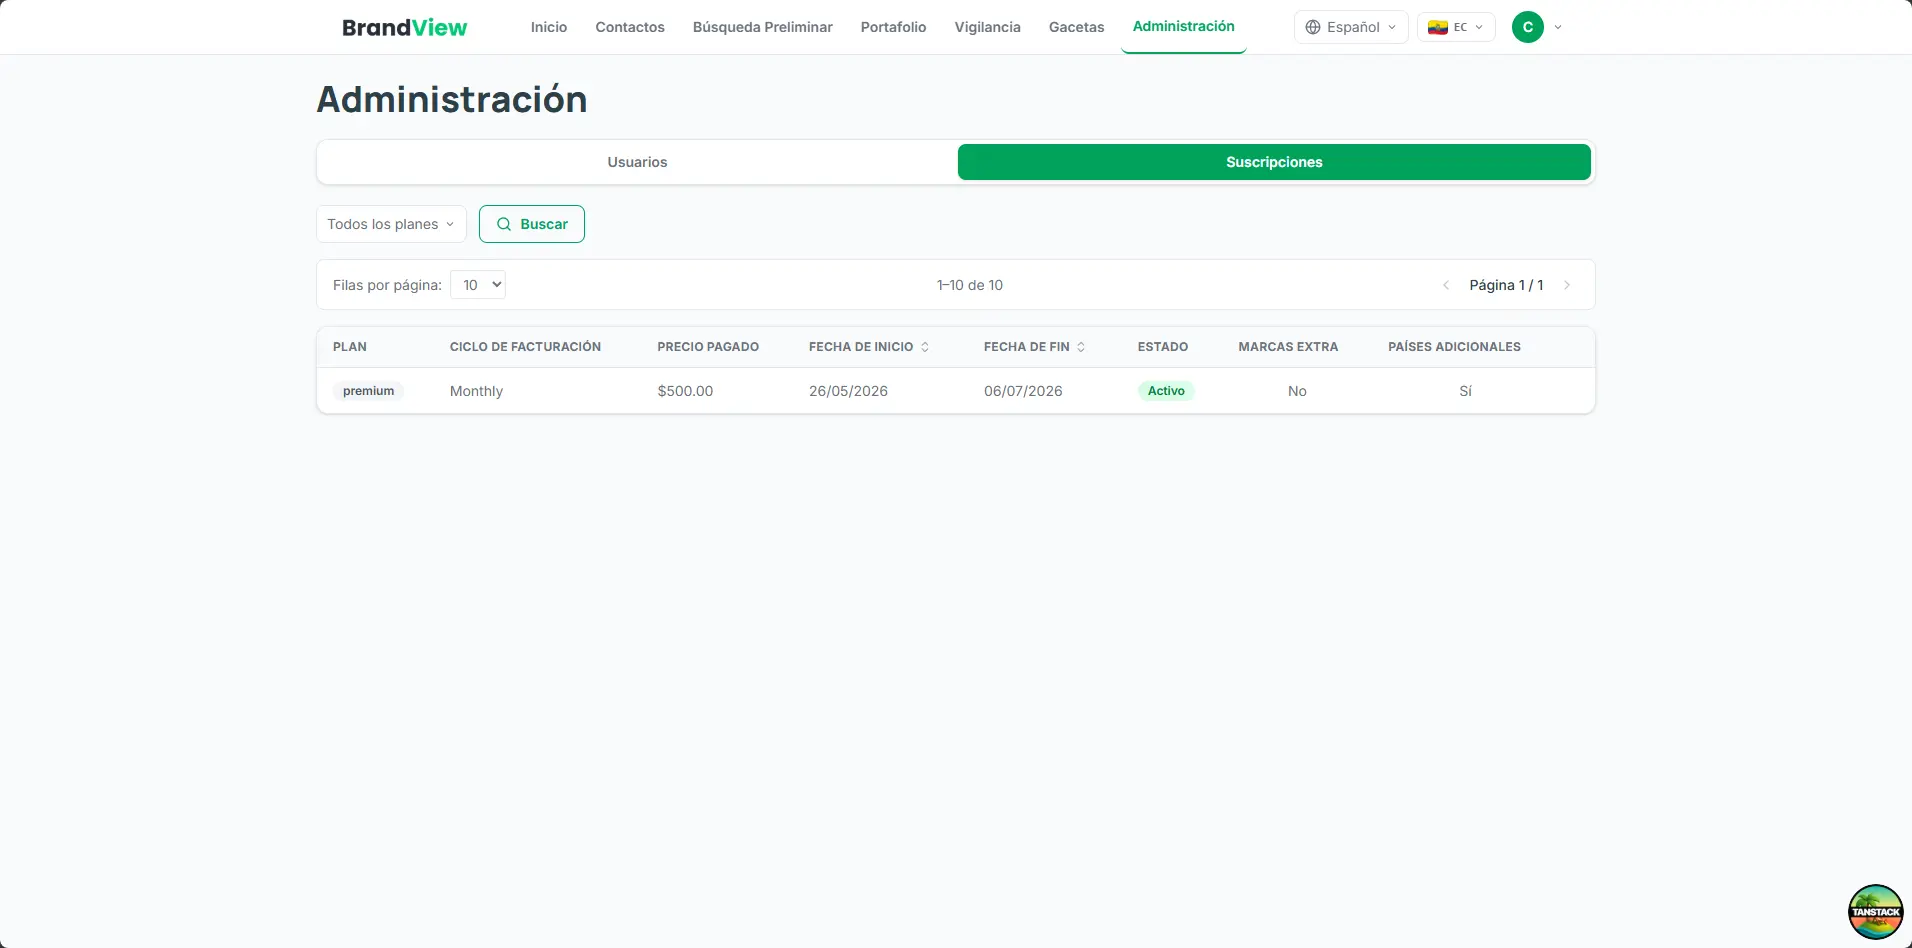Switch to the Suscripciones tab
The image size is (1912, 948).
(1274, 162)
